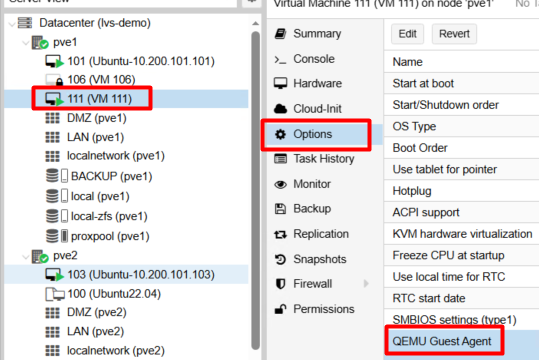Select the Hotplug option row
Viewport: 539px width, 360px height.
461,191
